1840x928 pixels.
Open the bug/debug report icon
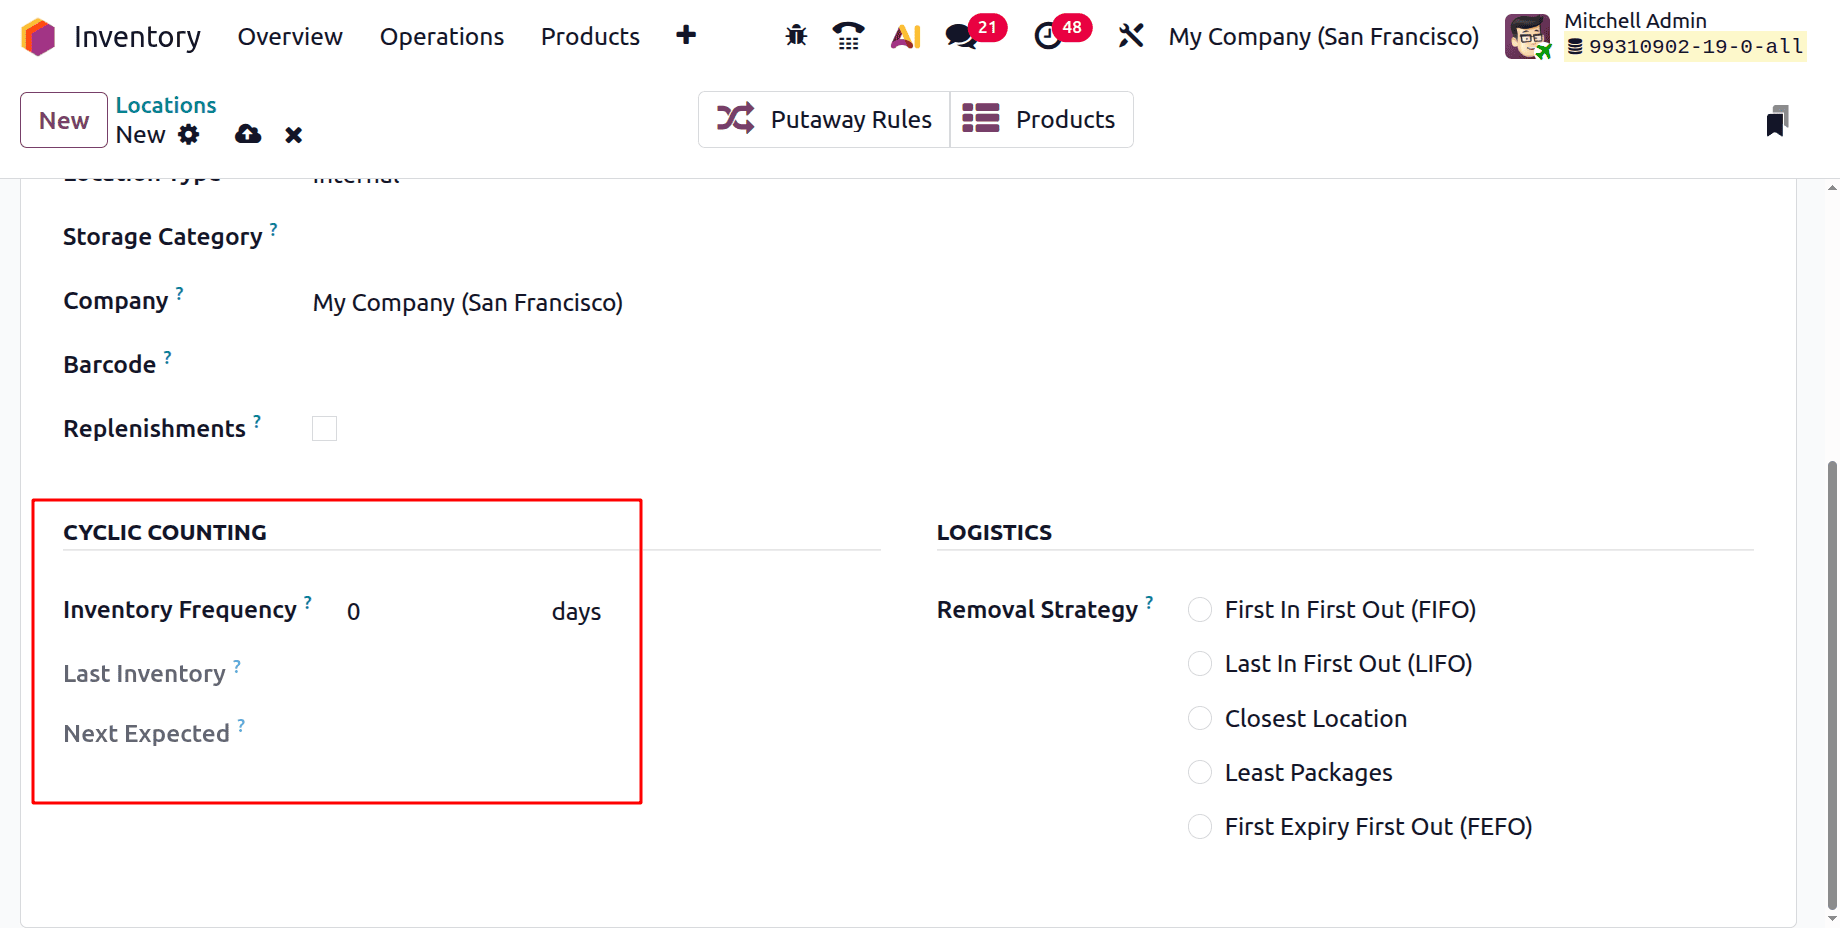pyautogui.click(x=795, y=35)
